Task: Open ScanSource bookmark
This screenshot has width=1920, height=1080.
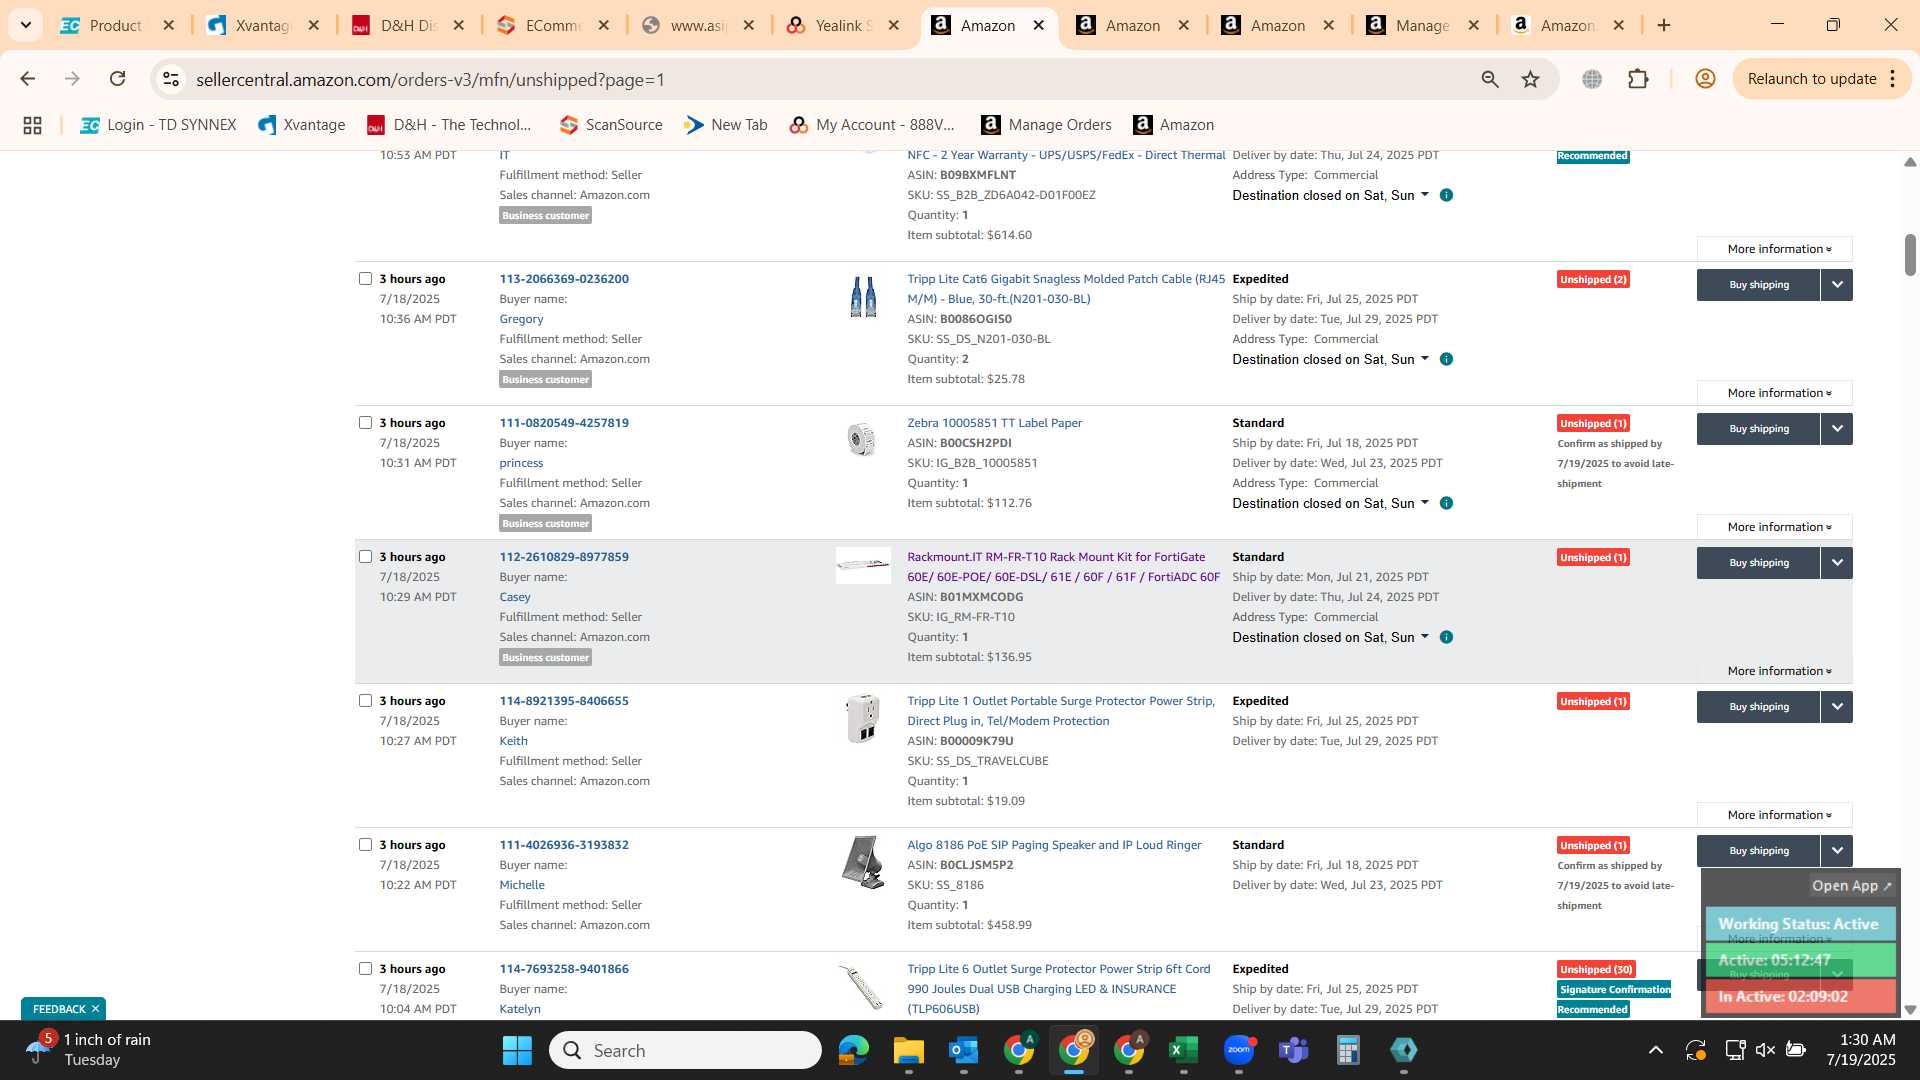Action: click(611, 125)
